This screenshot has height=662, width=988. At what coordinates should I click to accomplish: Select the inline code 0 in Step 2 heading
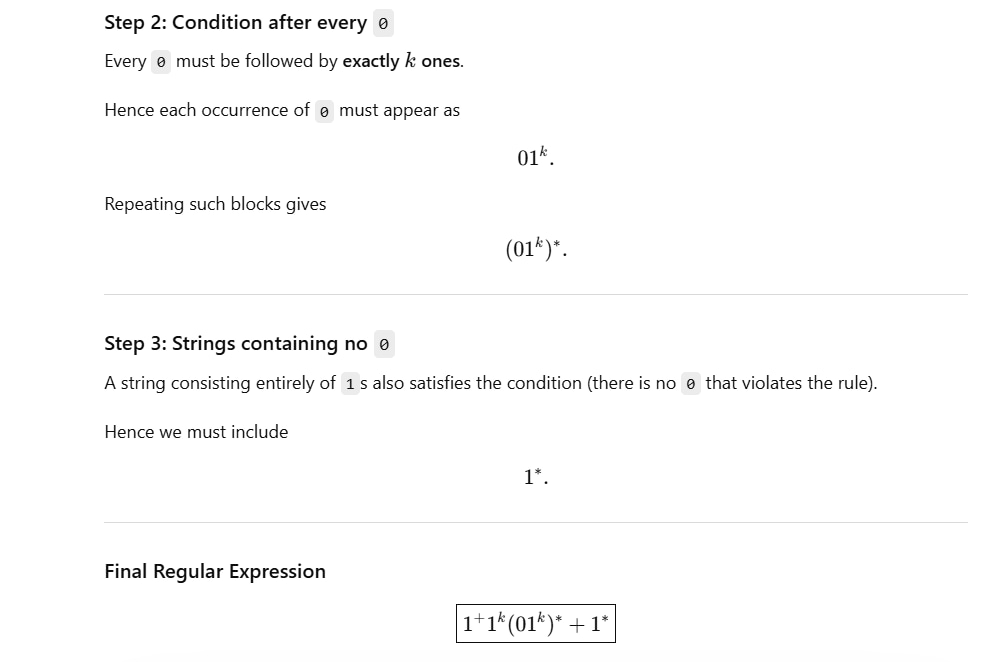[x=383, y=24]
